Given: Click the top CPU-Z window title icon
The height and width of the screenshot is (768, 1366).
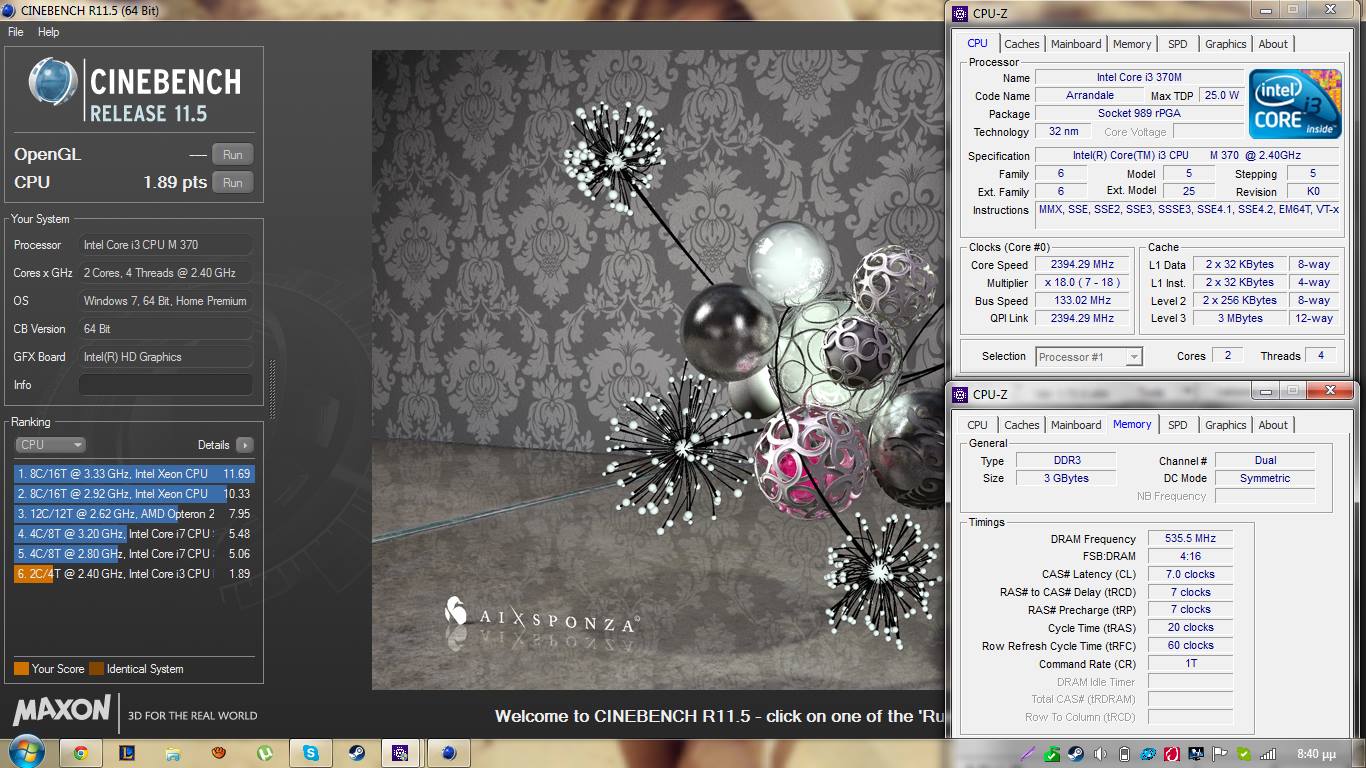Looking at the screenshot, I should (x=960, y=14).
